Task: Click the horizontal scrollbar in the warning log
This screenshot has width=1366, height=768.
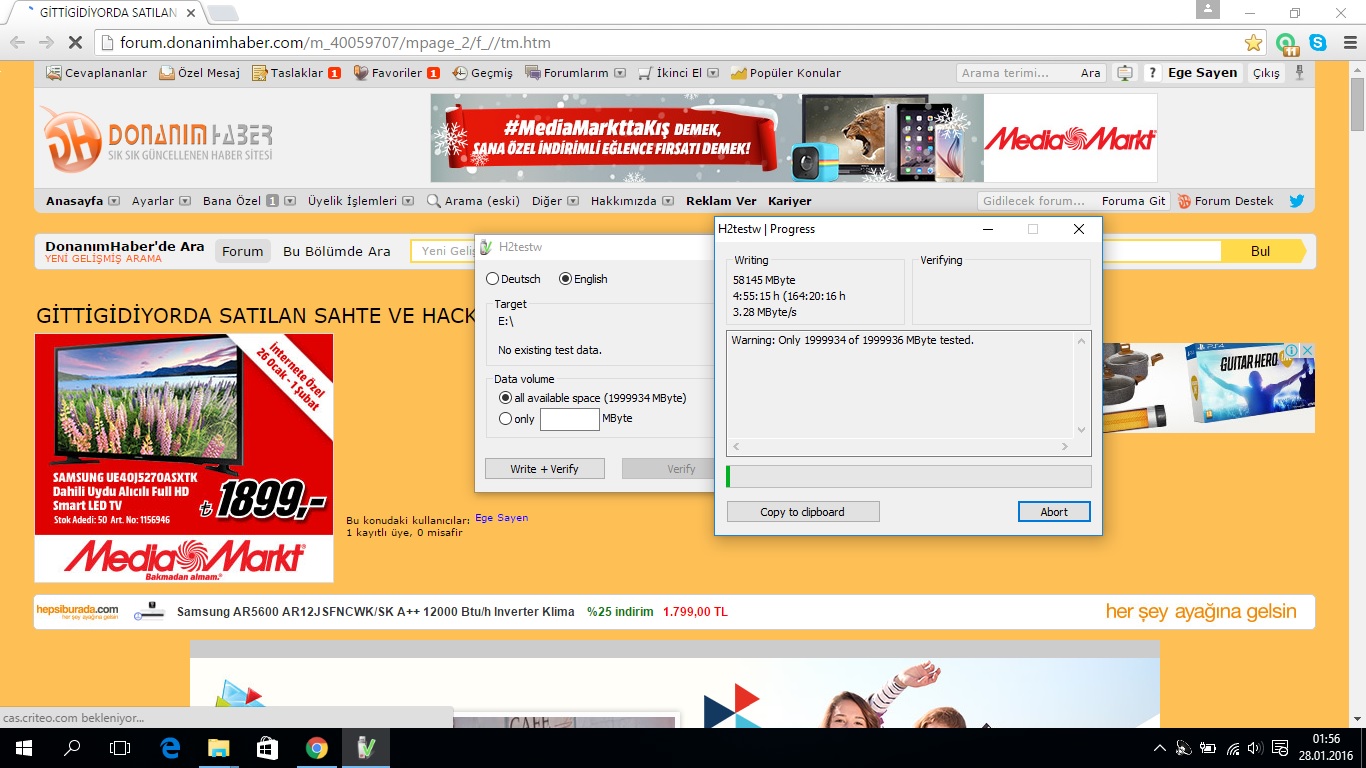Action: click(901, 446)
